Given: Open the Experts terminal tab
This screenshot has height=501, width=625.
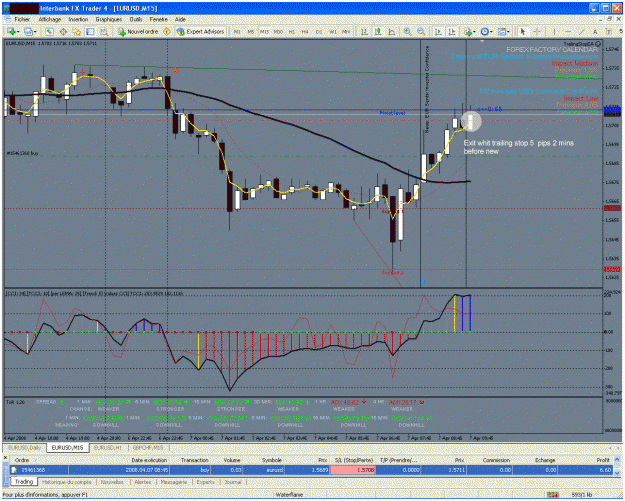Looking at the screenshot, I should click(206, 482).
